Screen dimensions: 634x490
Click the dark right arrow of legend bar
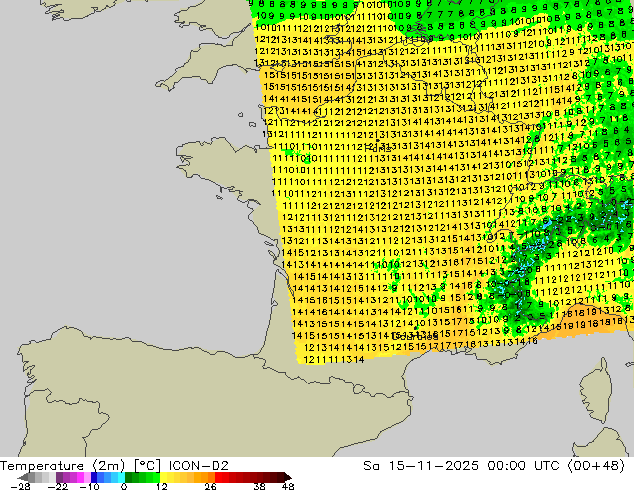[288, 477]
